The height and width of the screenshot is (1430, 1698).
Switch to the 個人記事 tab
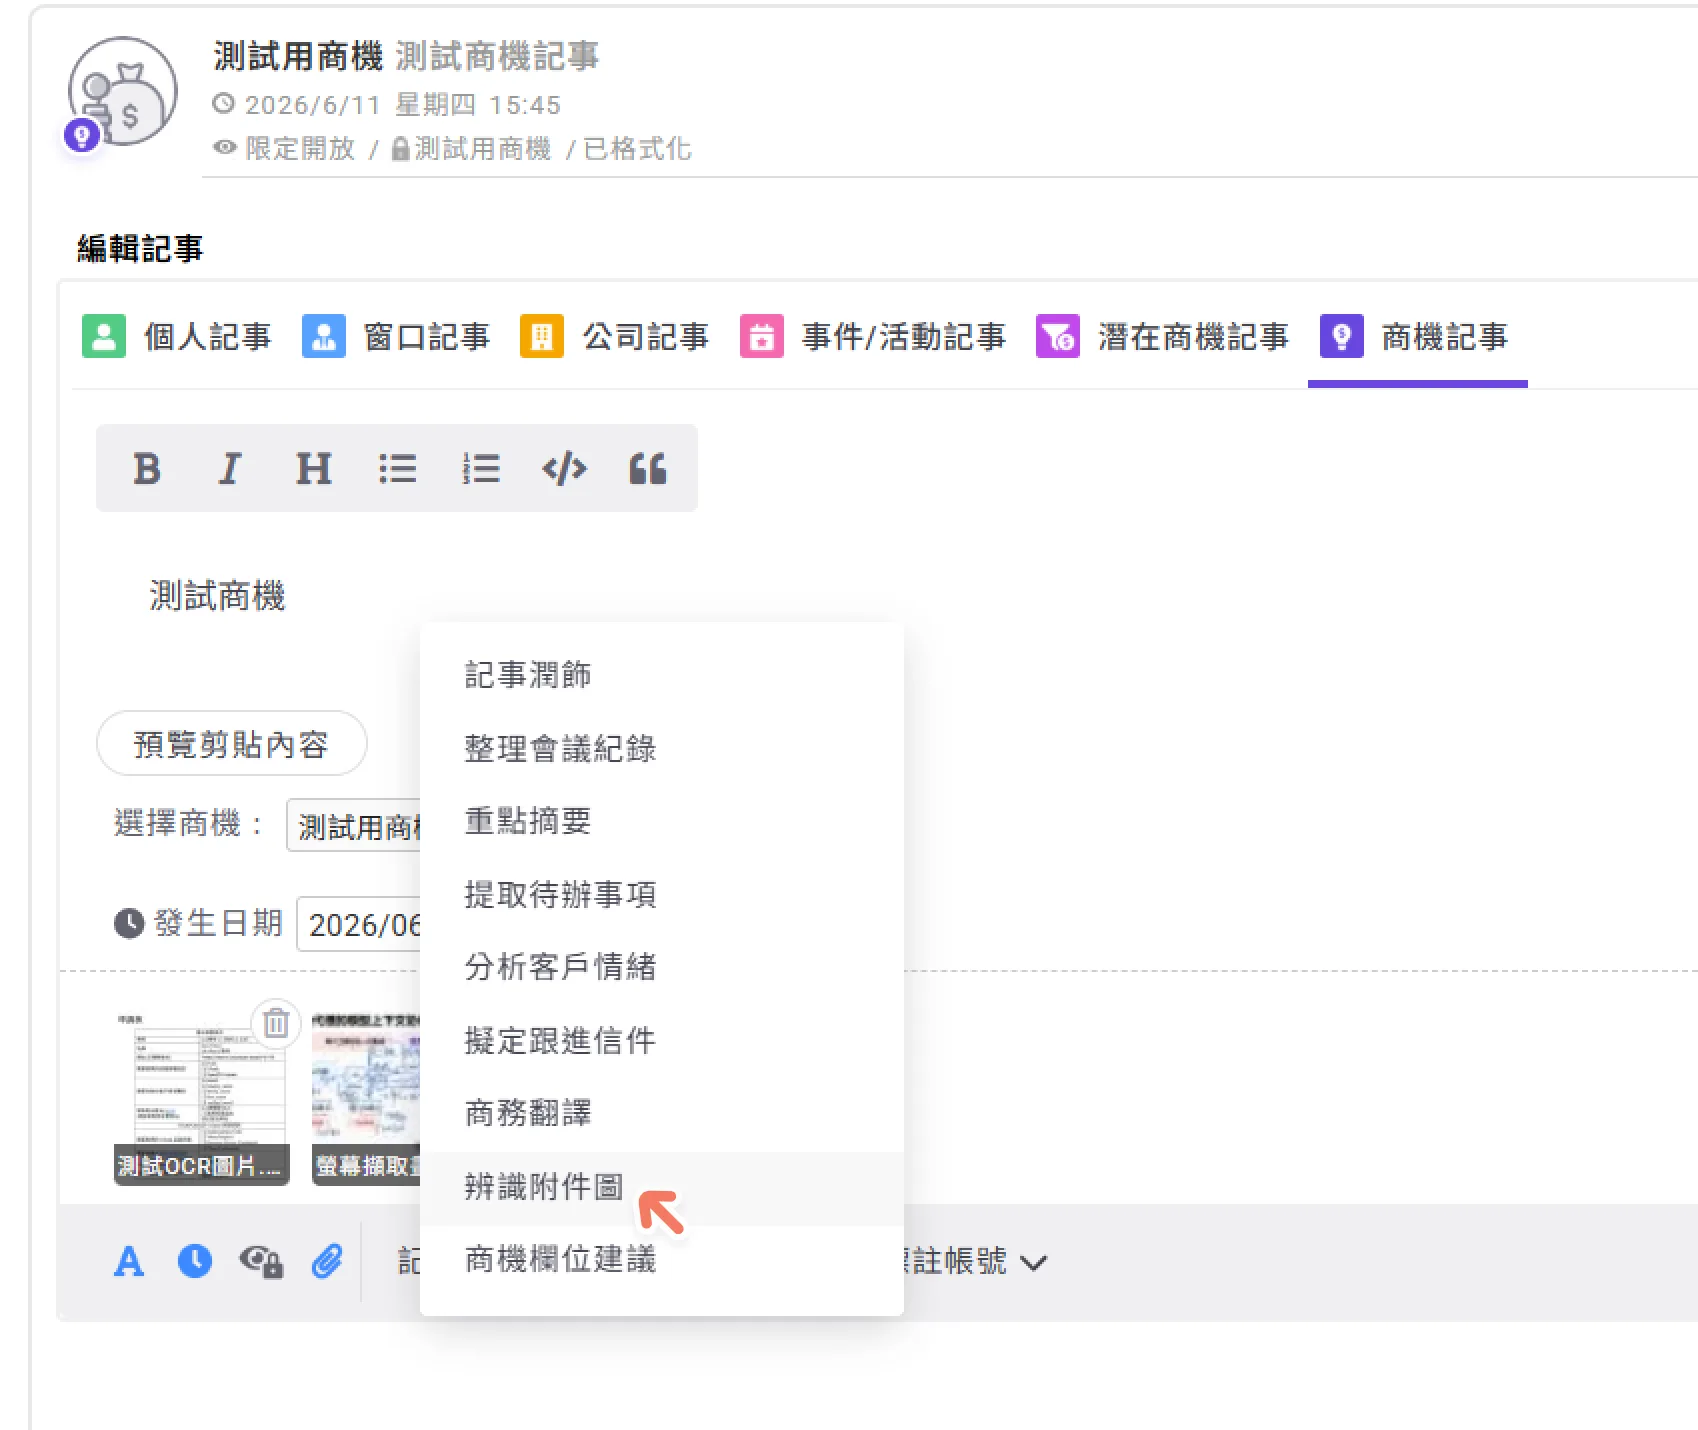click(177, 337)
